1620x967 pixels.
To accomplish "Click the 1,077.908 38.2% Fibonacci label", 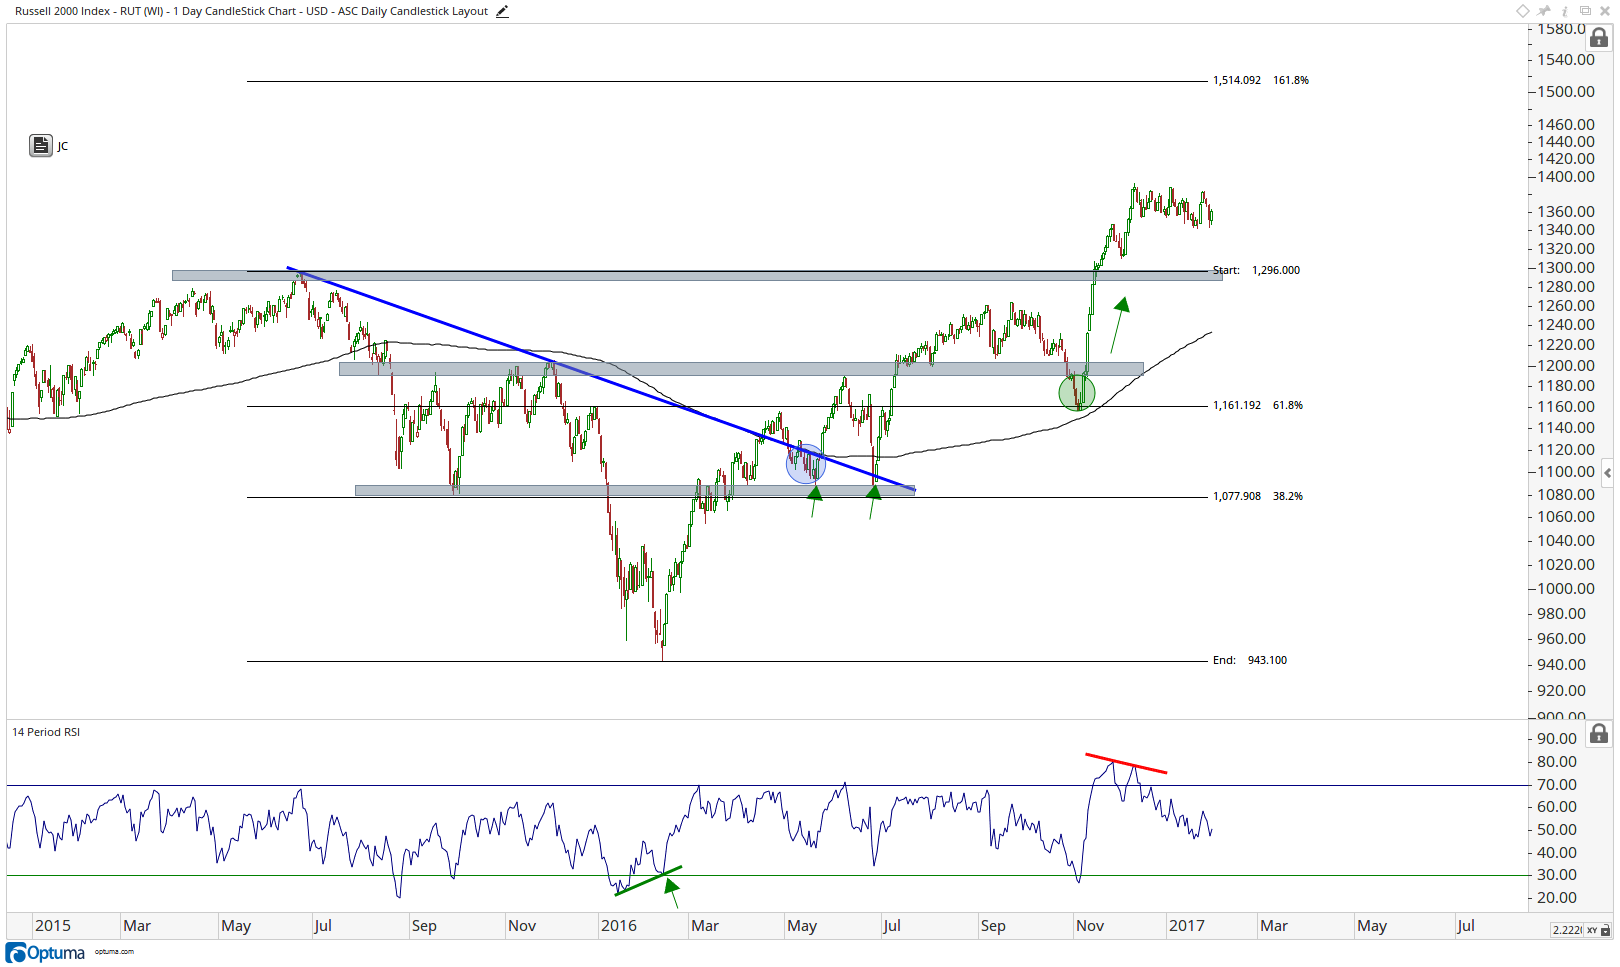I will (1257, 496).
